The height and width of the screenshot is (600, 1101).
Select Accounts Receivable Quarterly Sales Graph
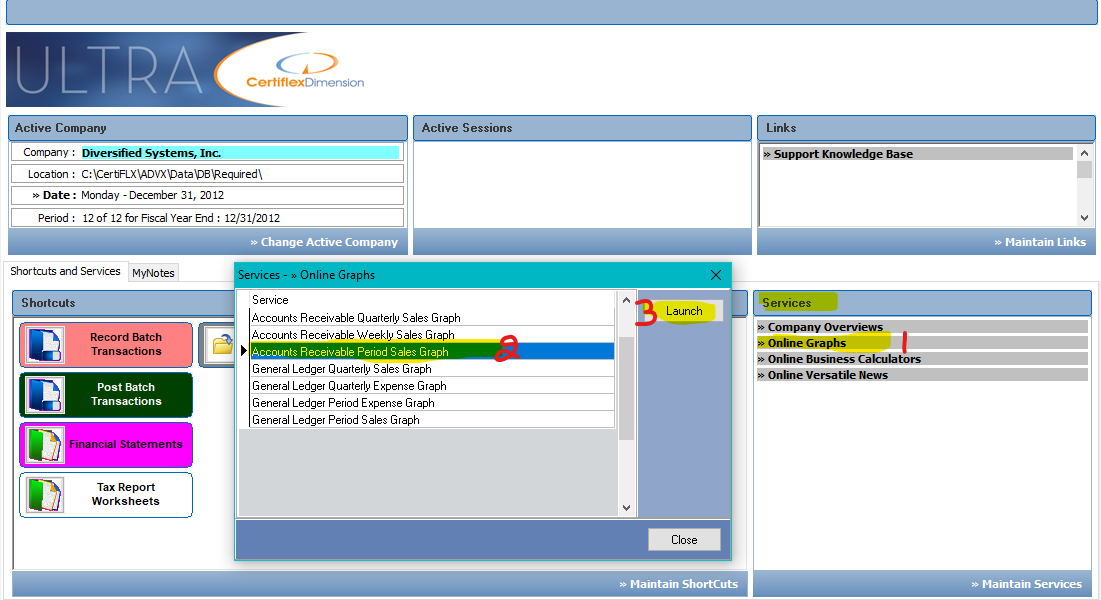click(x=432, y=318)
